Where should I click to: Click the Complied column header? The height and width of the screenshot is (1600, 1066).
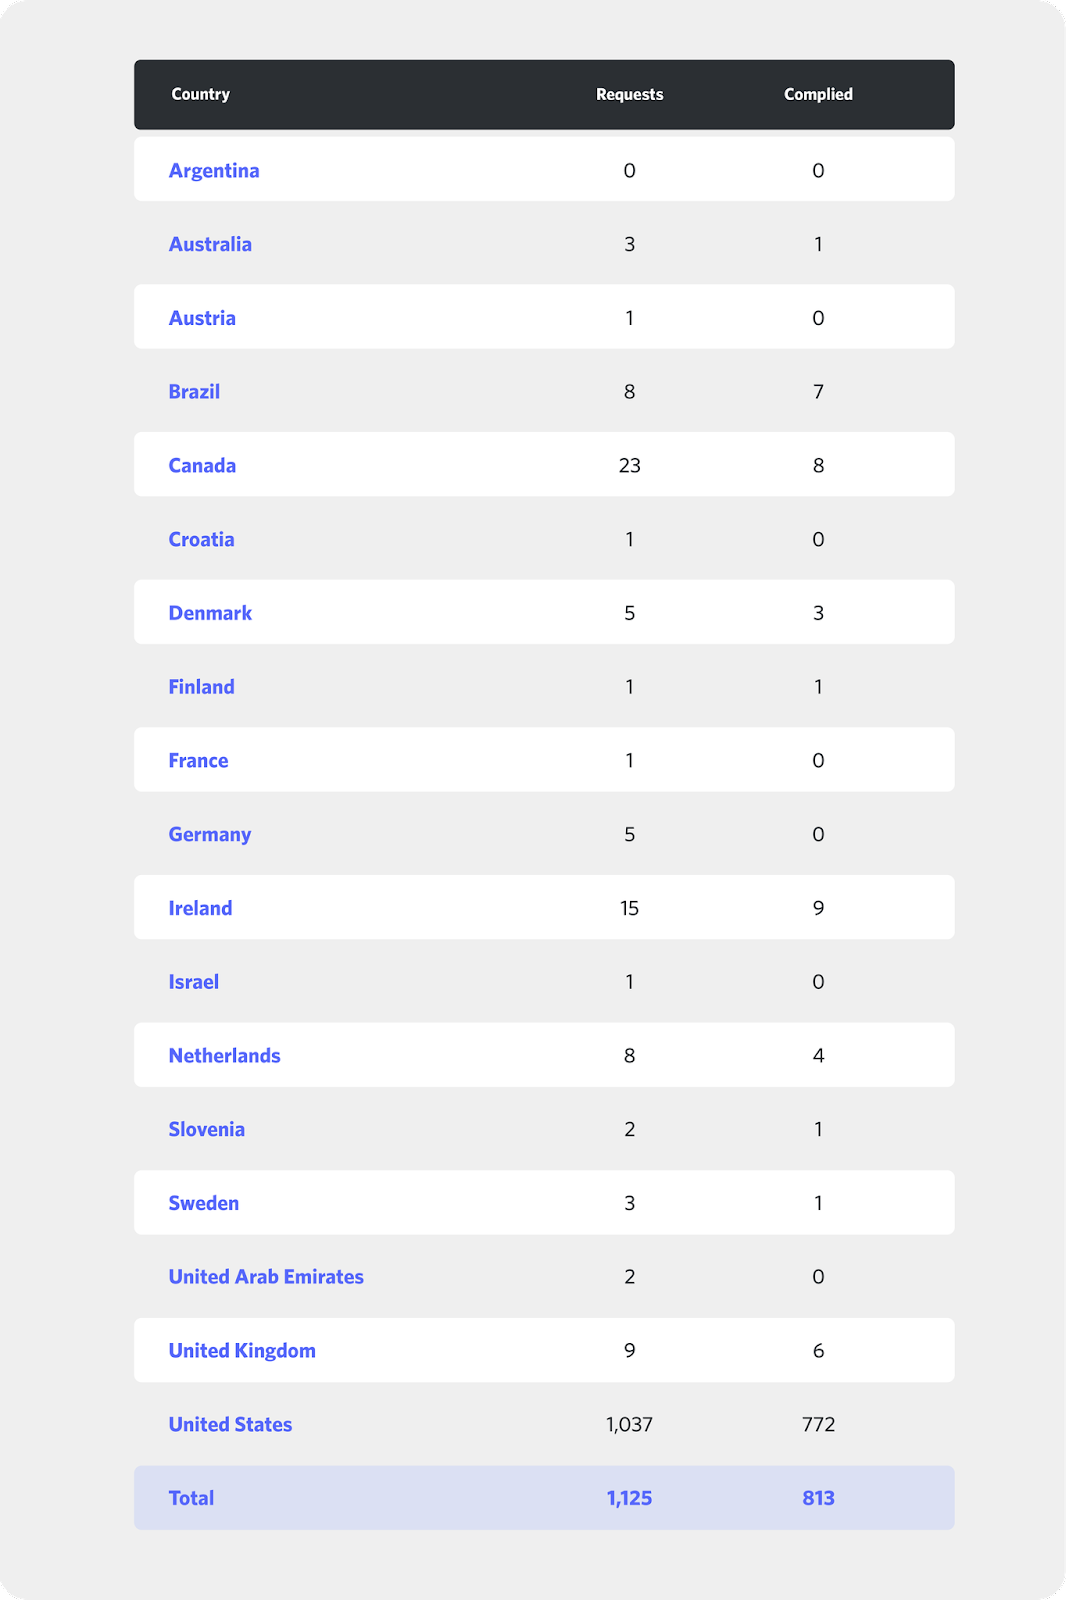coord(818,94)
